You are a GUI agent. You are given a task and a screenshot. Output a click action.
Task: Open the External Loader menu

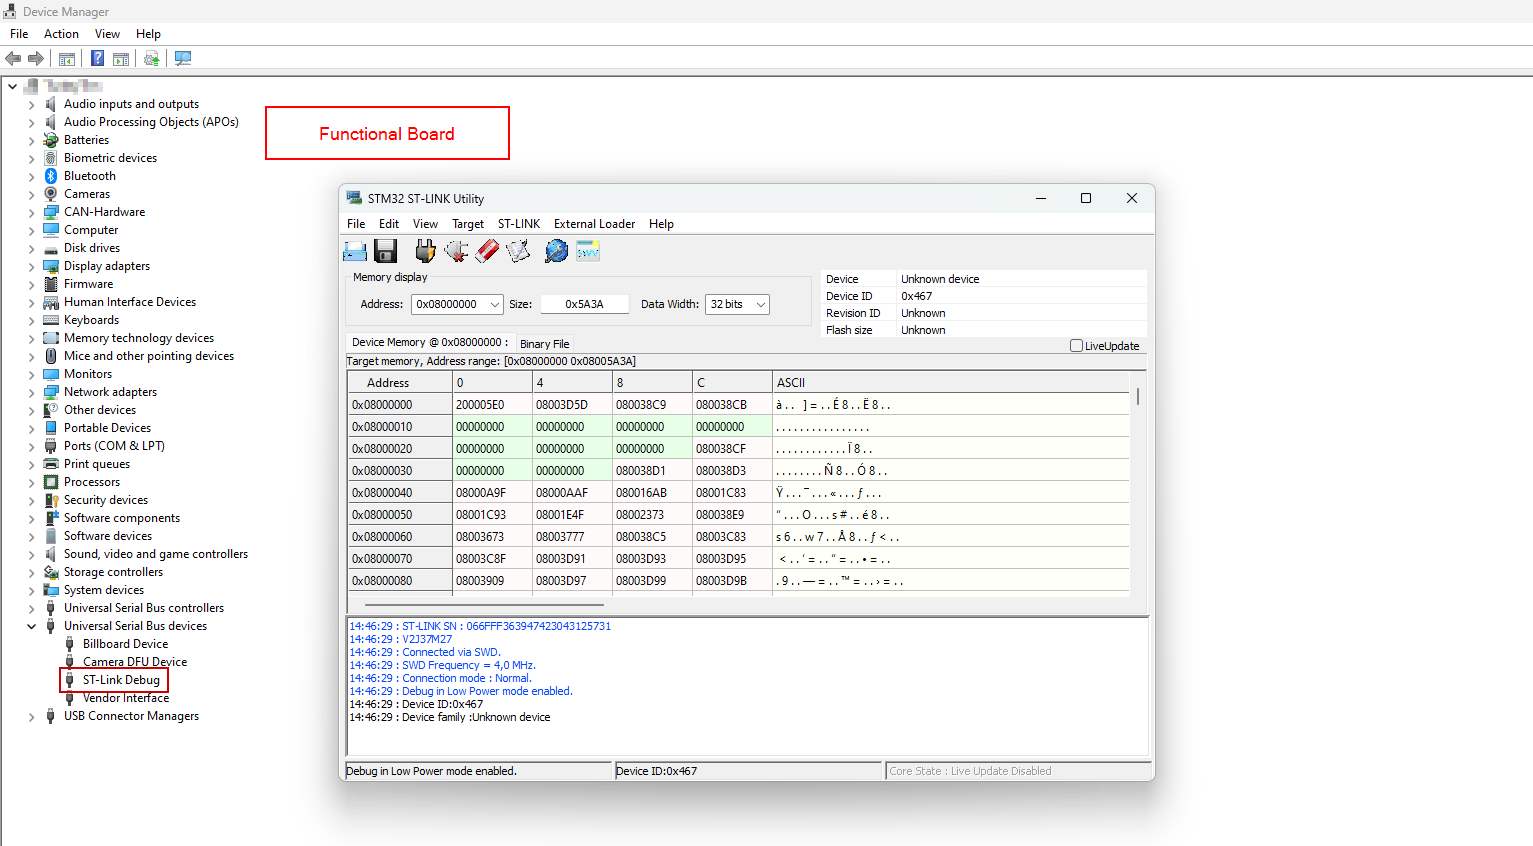click(x=593, y=223)
